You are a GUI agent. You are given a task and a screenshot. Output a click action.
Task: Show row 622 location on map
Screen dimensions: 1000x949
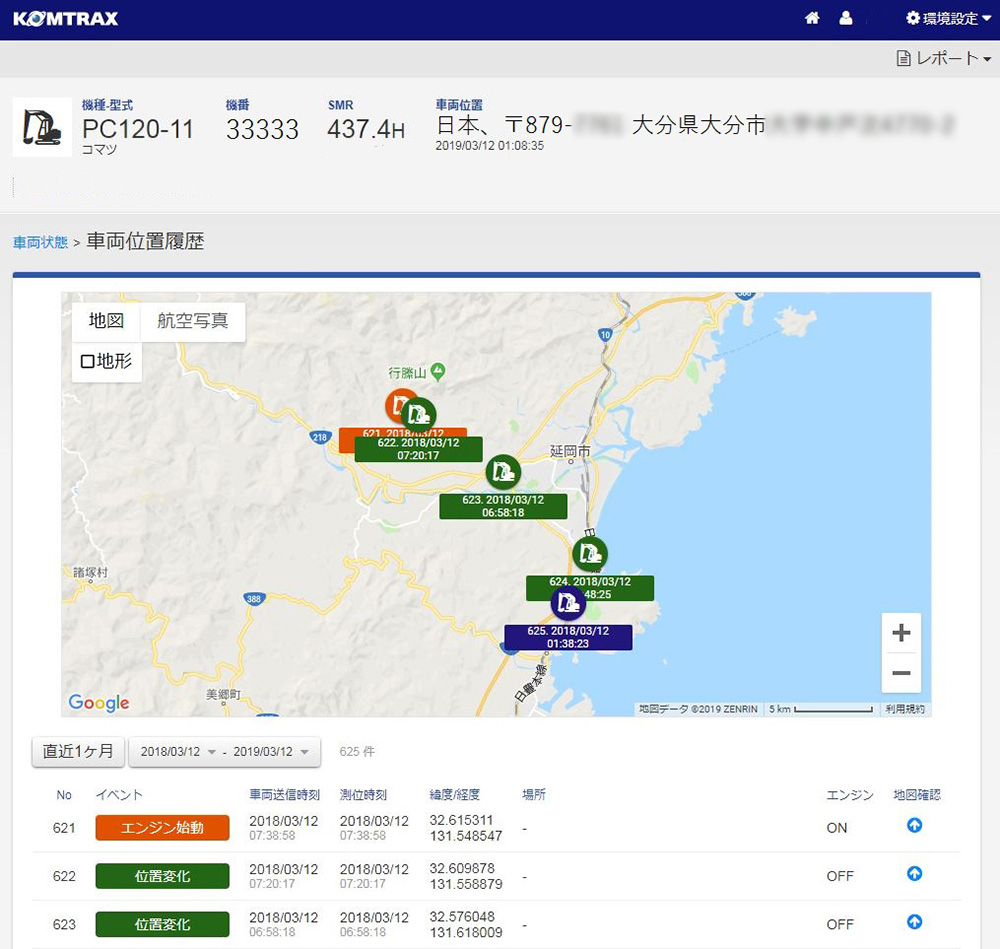[913, 874]
